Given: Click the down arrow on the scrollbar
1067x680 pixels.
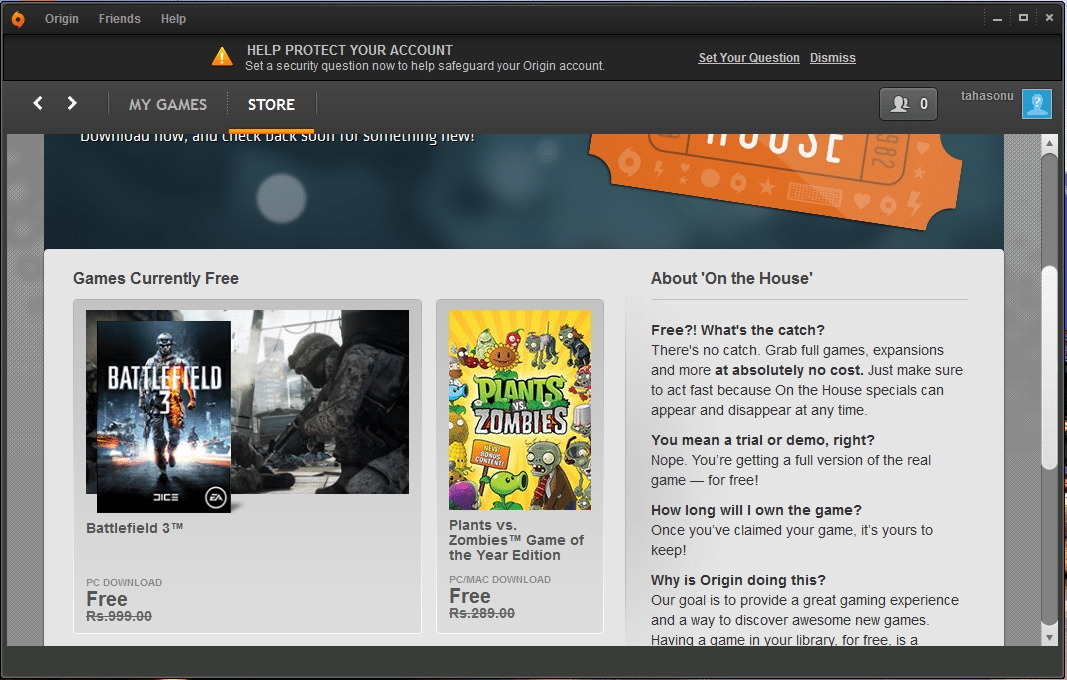Looking at the screenshot, I should (x=1050, y=636).
